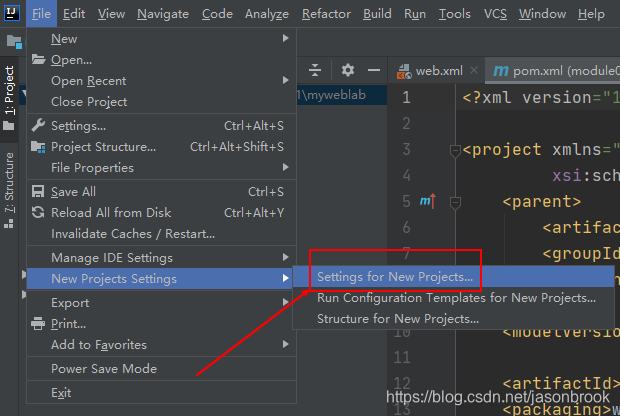Open the Build menu
Image resolution: width=620 pixels, height=416 pixels.
click(377, 14)
